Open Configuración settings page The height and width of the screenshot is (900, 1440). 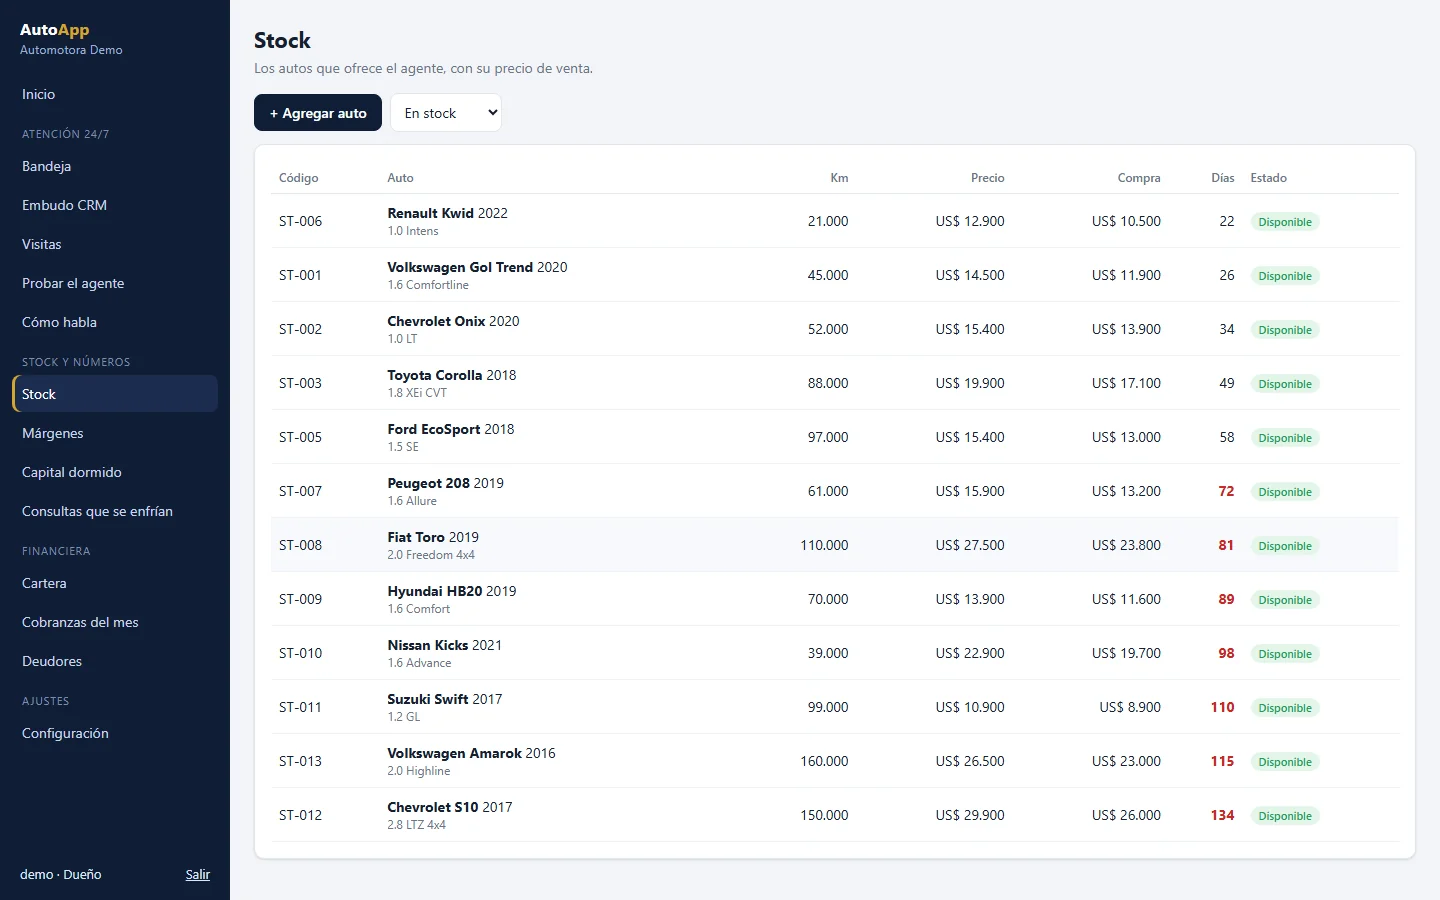pos(115,733)
